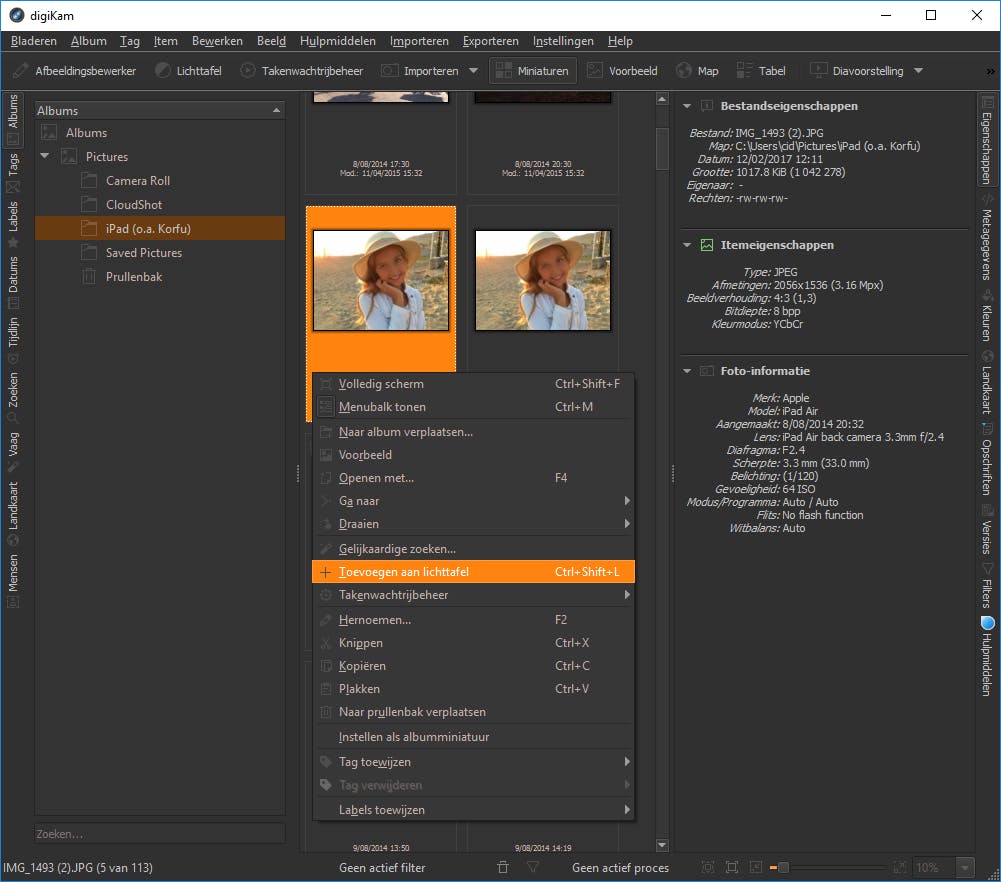Image resolution: width=1001 pixels, height=882 pixels.
Task: Choose Gelijkaardige zoeken in context menu
Action: point(473,549)
